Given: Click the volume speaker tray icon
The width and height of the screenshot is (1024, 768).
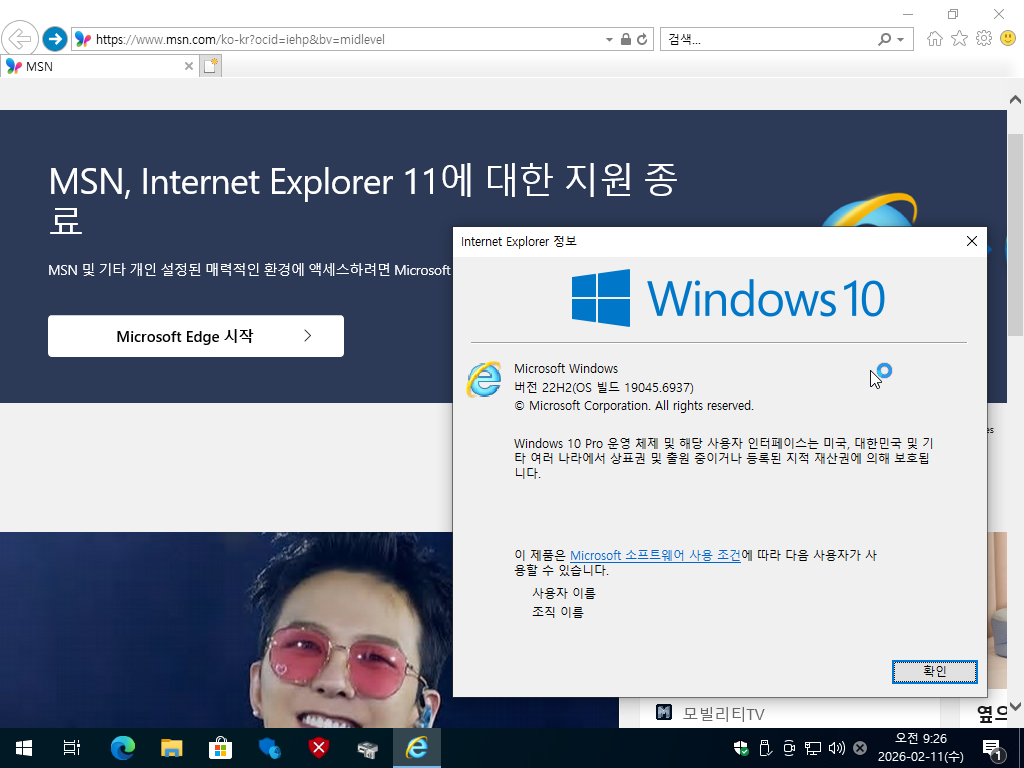Looking at the screenshot, I should [x=837, y=748].
